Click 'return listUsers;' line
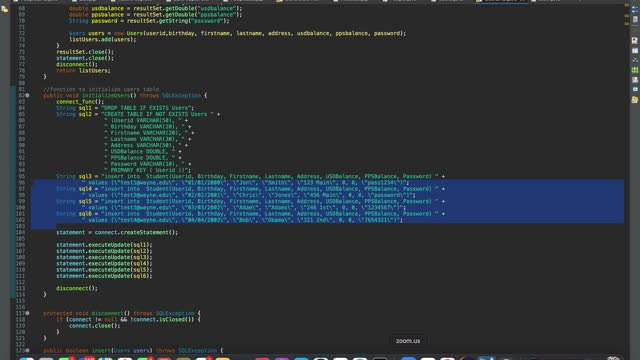 coord(83,71)
